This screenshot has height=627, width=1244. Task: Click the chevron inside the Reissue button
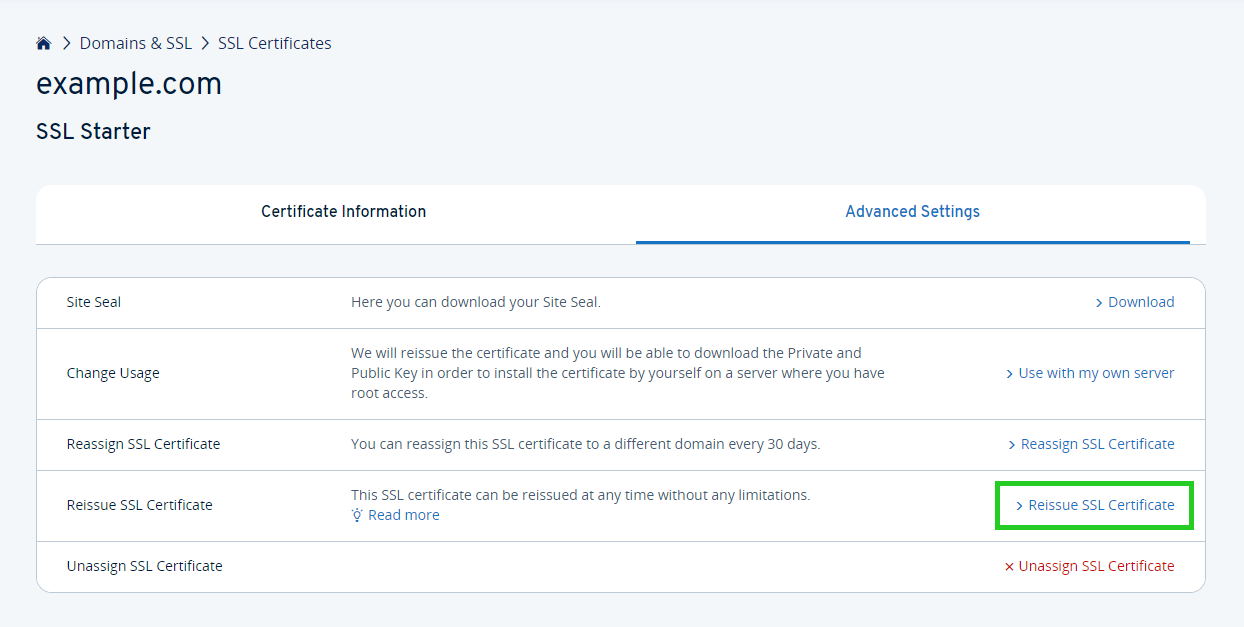(x=1019, y=506)
